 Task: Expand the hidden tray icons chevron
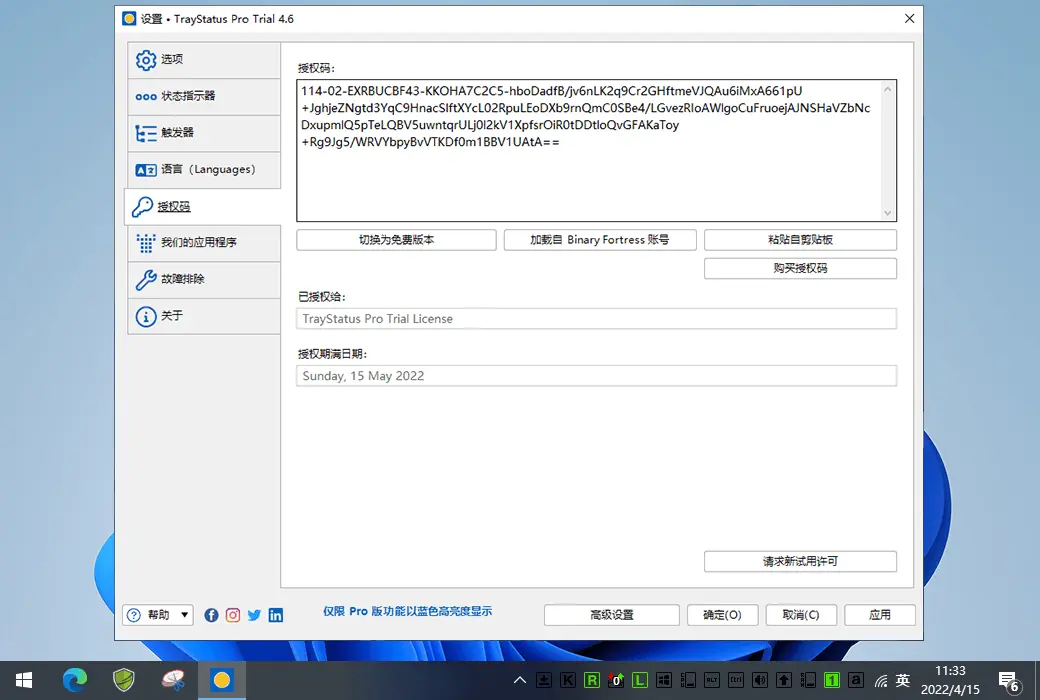520,680
